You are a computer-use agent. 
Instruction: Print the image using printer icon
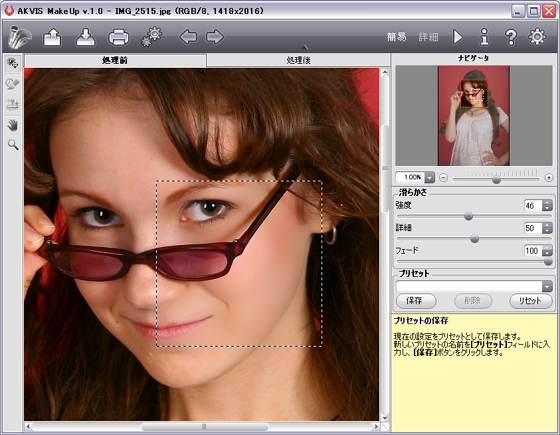click(119, 37)
